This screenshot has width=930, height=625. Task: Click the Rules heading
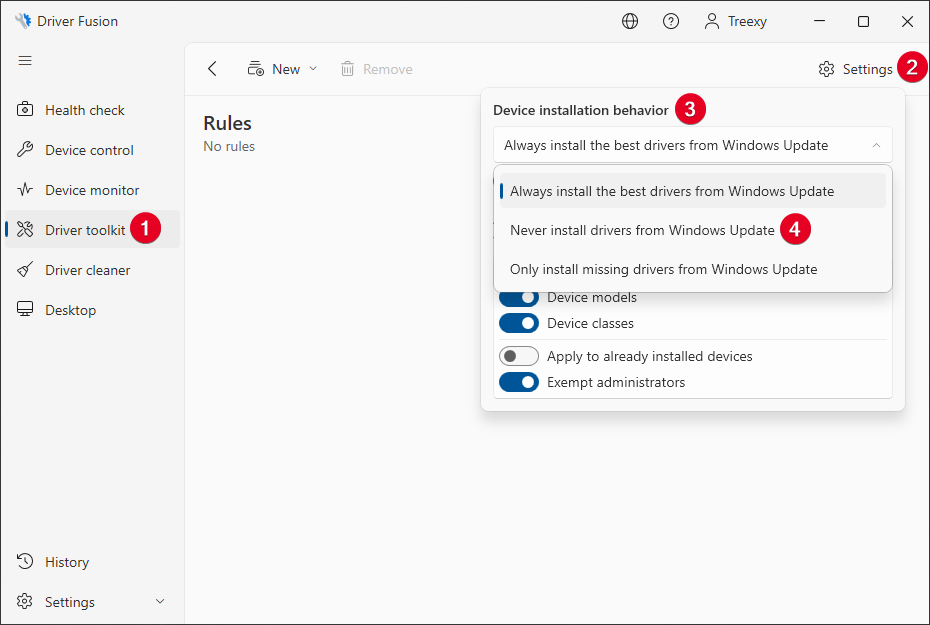click(227, 123)
